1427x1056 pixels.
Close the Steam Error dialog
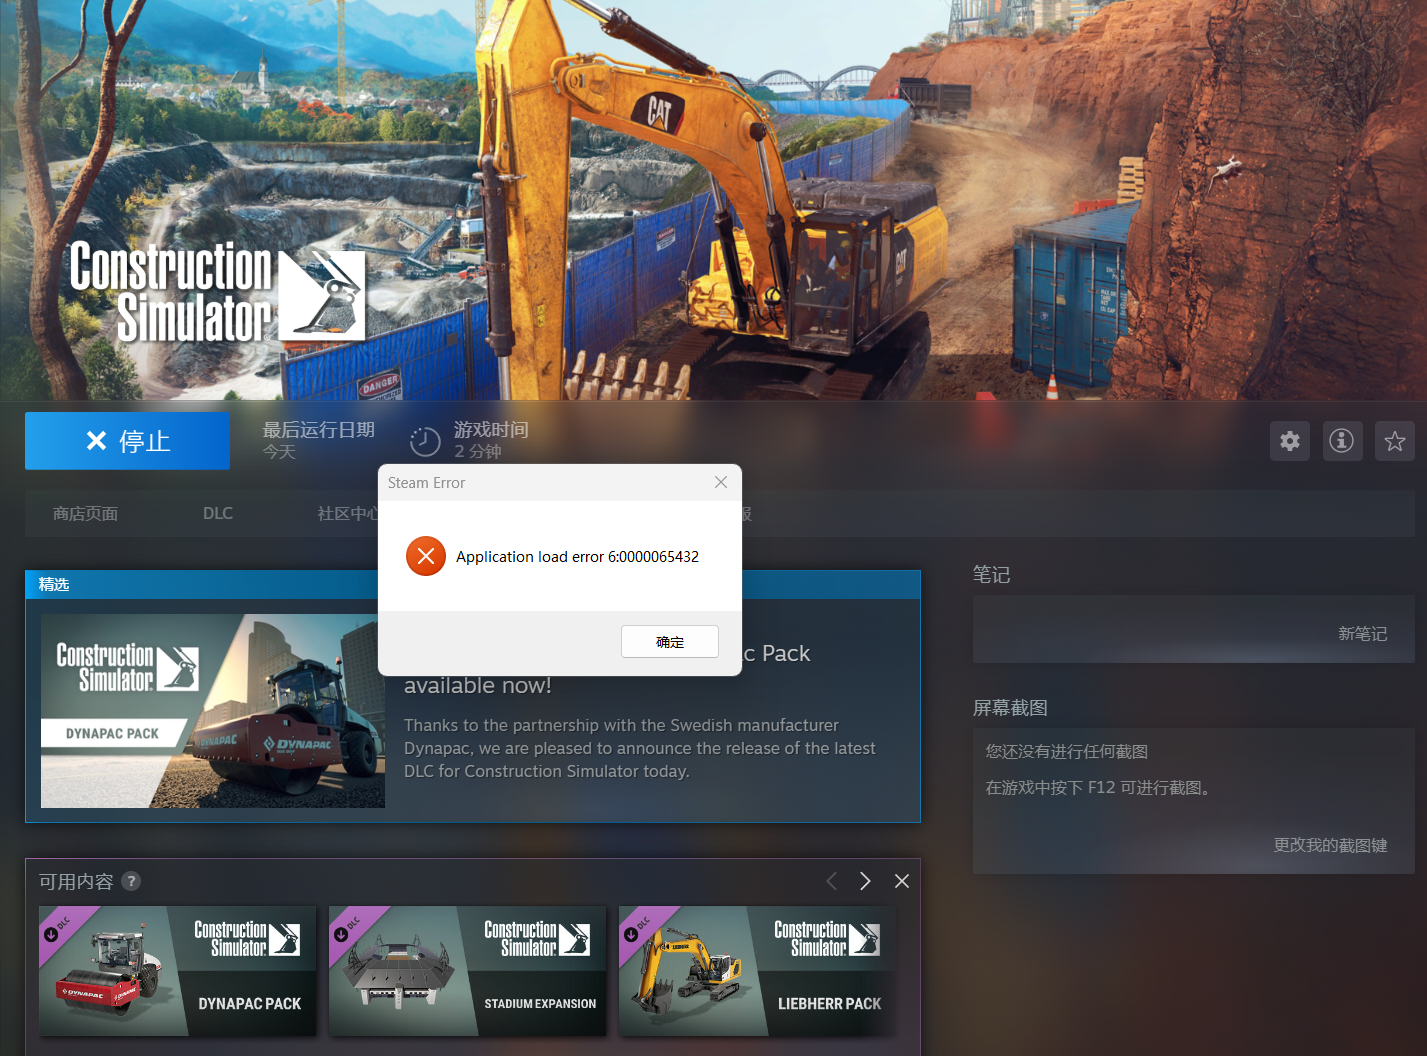click(721, 482)
